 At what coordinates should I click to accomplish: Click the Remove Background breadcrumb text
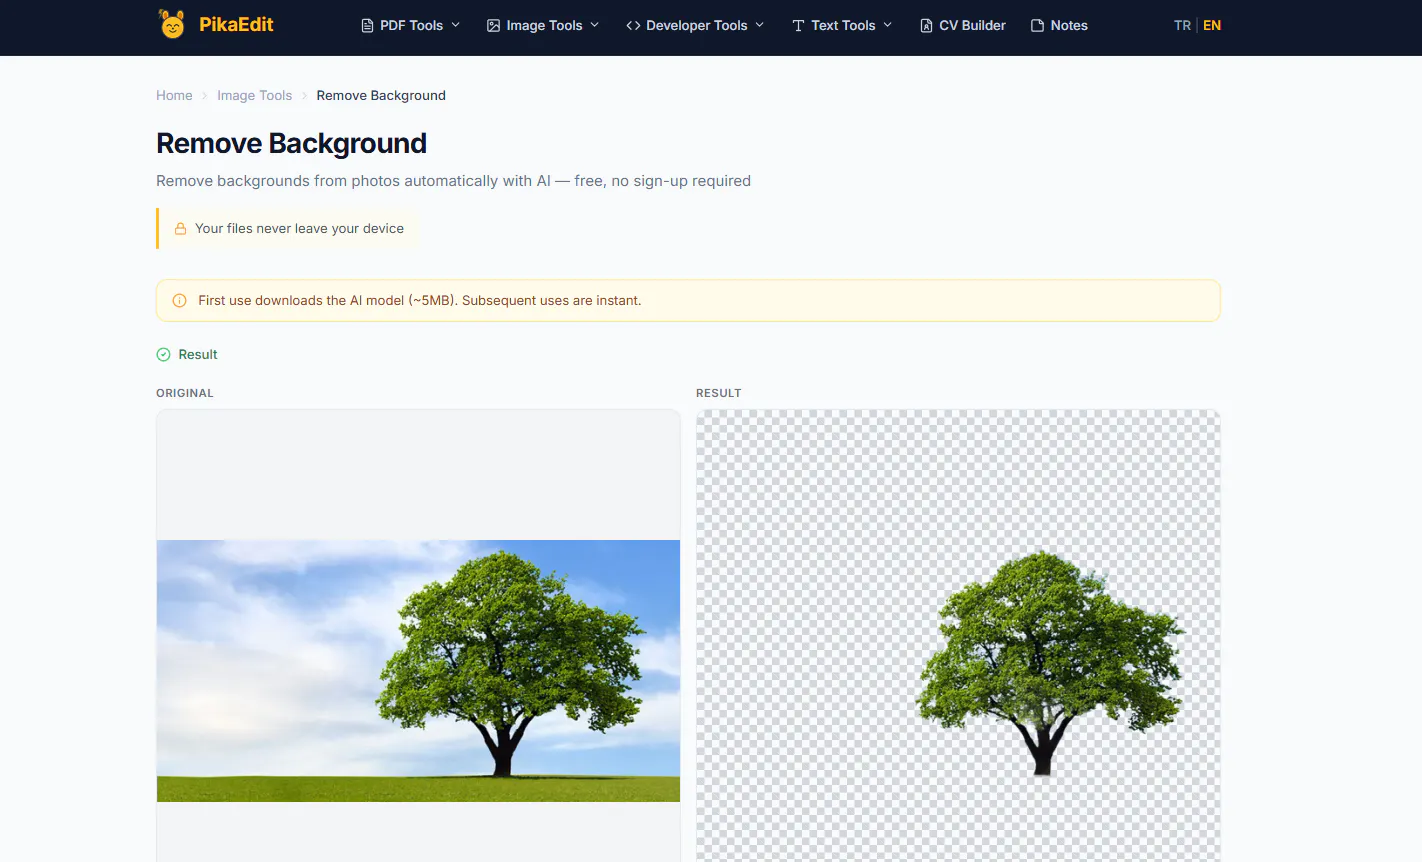(381, 96)
